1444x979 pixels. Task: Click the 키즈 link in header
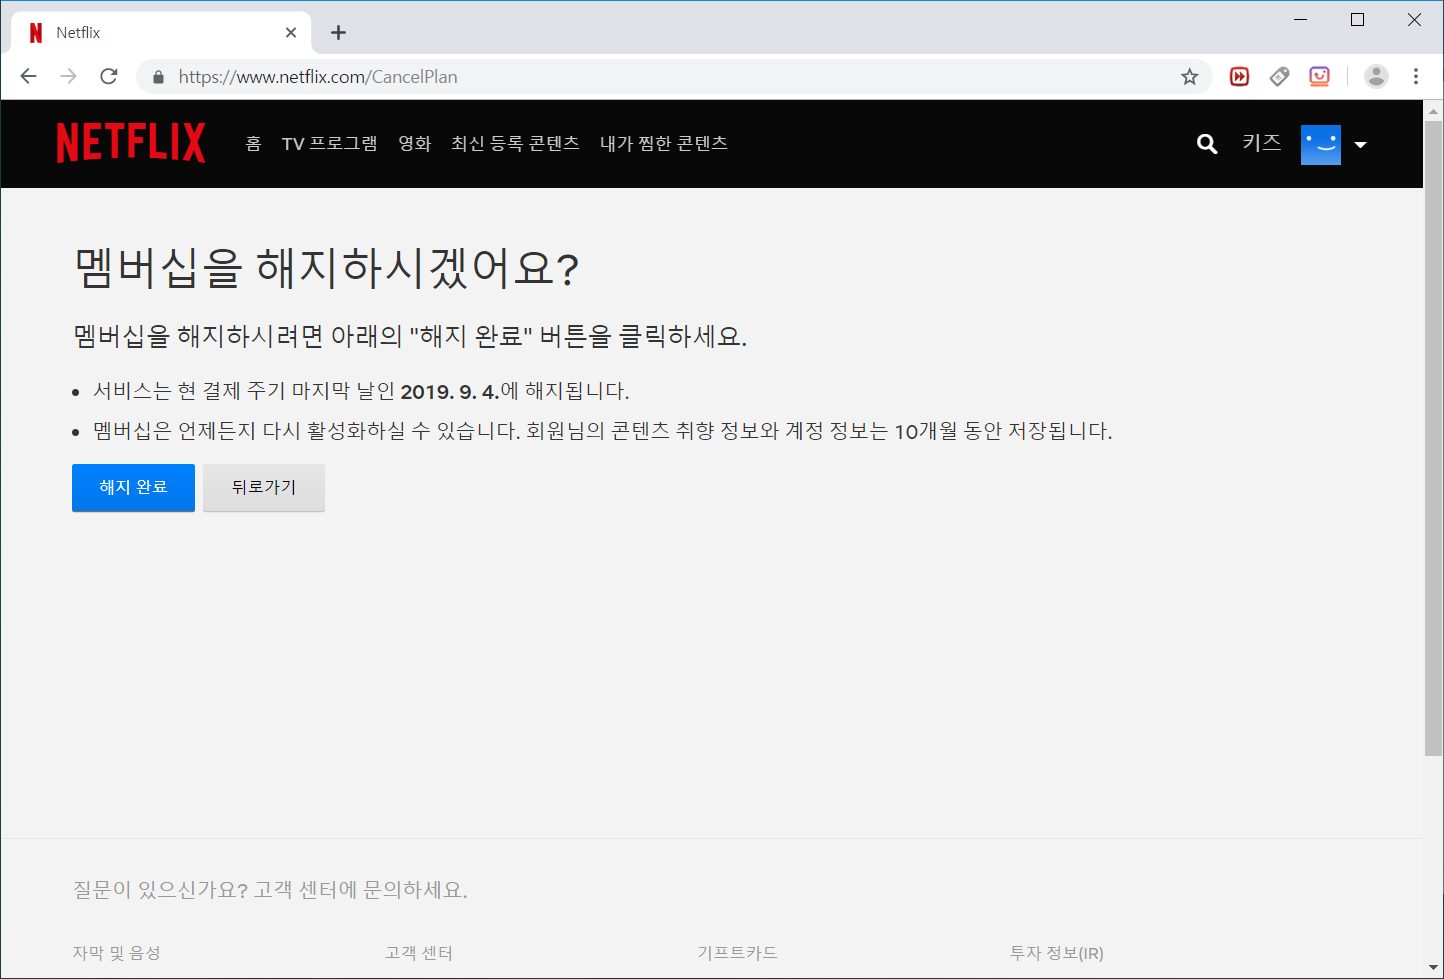(x=1262, y=143)
